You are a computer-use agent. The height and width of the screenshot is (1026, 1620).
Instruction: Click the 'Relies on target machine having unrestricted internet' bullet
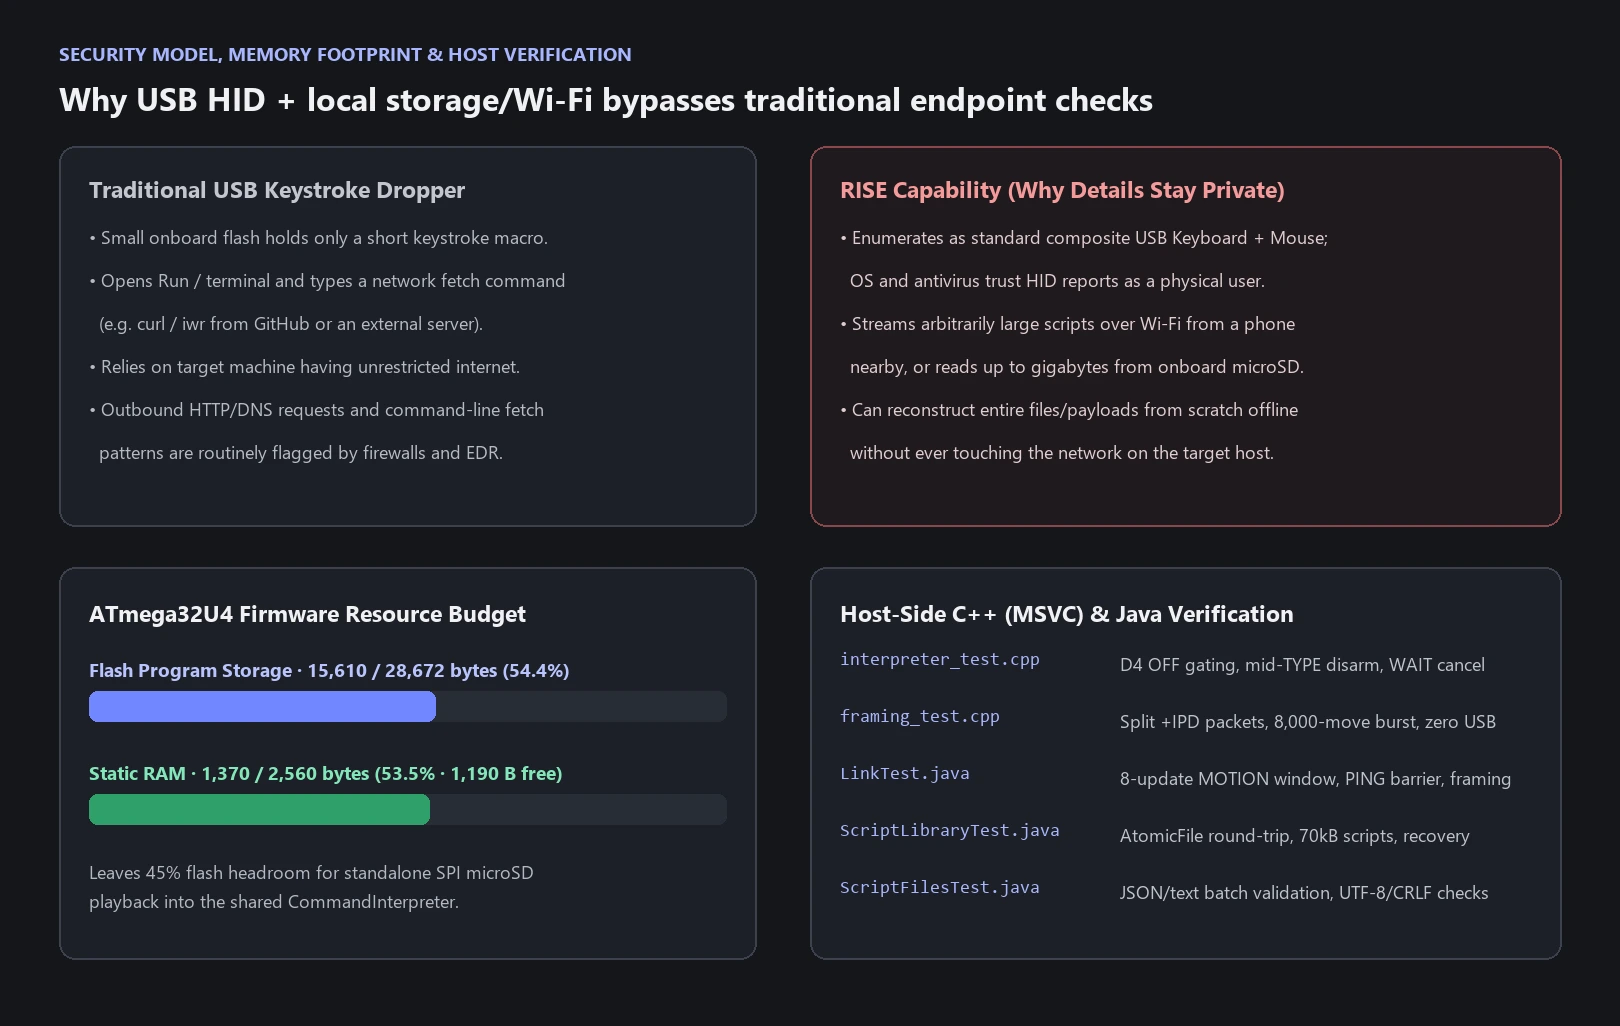point(304,367)
